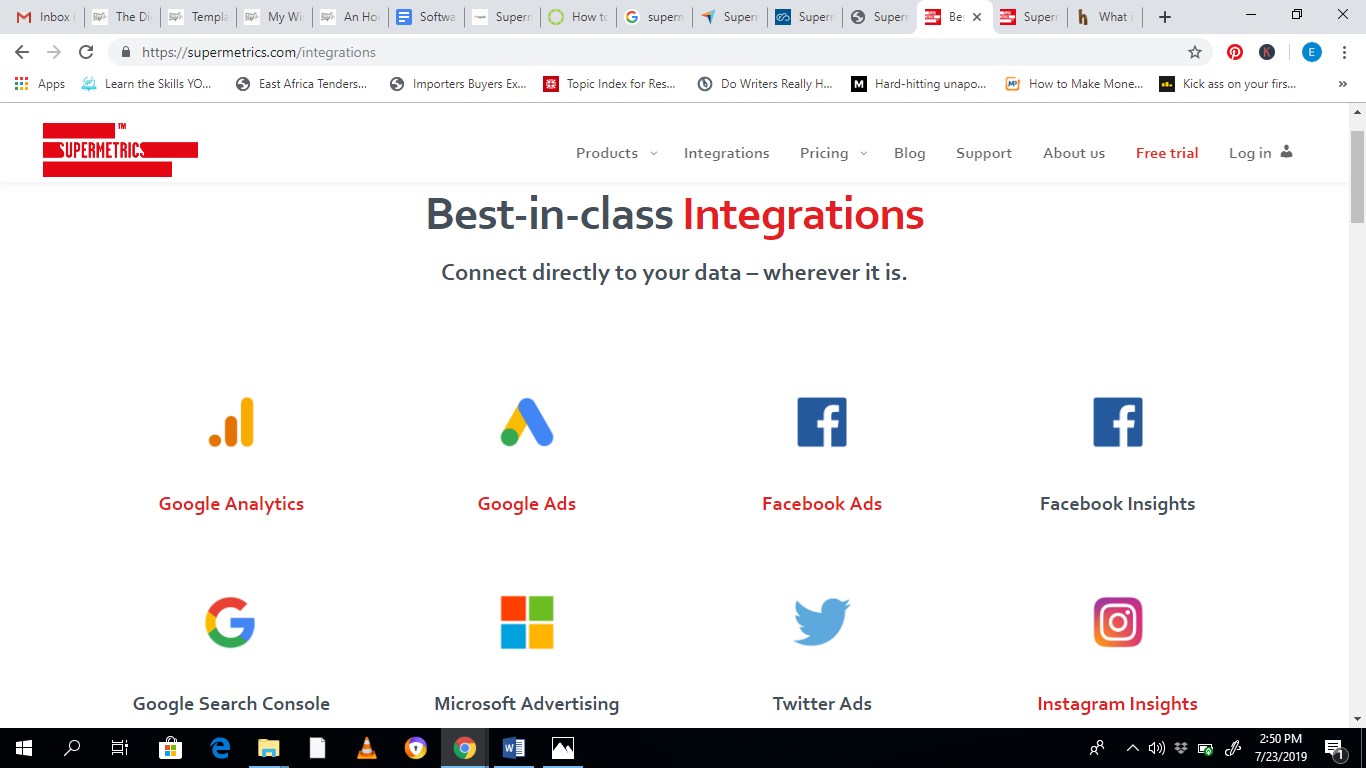The width and height of the screenshot is (1366, 768).
Task: Expand the chevron next to Pricing
Action: tap(864, 153)
